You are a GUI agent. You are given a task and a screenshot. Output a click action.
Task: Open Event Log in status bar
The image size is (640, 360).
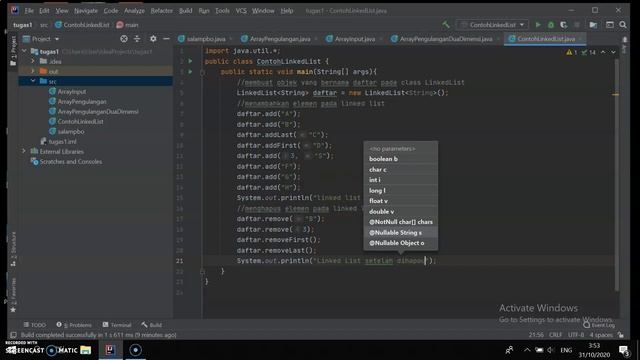pyautogui.click(x=599, y=325)
